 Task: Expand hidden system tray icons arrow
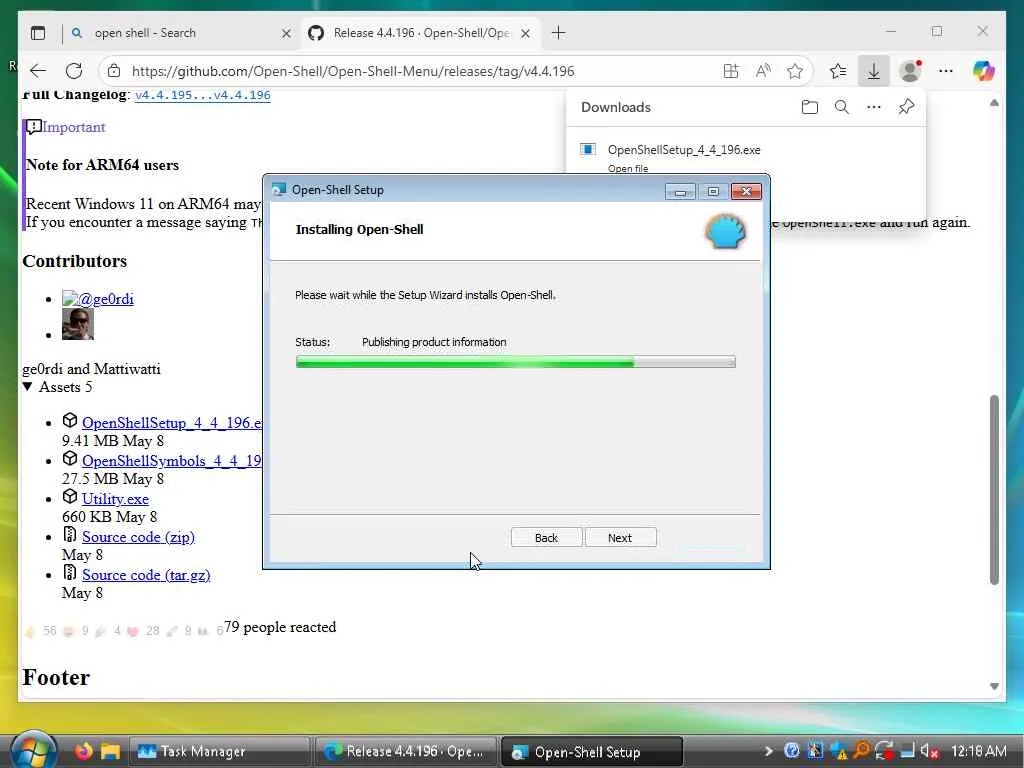pos(768,751)
